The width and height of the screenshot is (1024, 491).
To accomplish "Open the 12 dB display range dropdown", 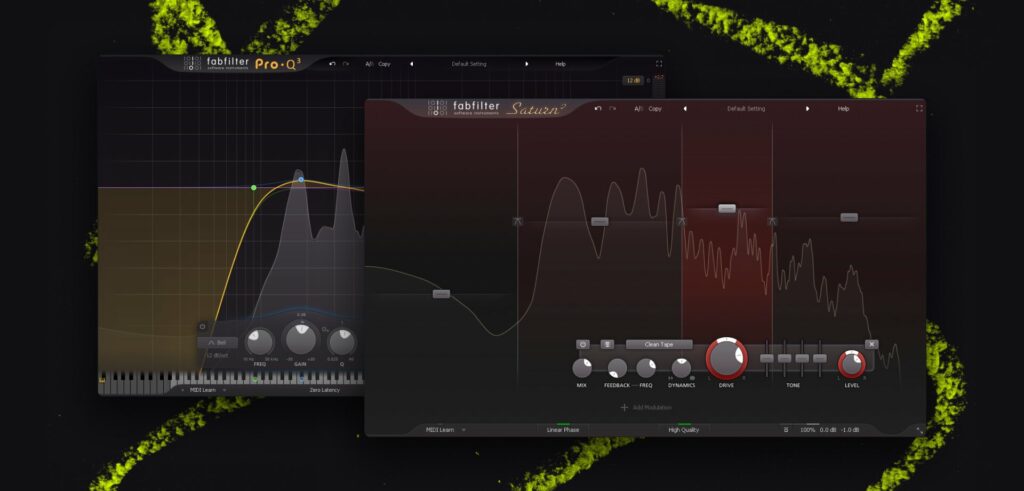I will point(633,80).
